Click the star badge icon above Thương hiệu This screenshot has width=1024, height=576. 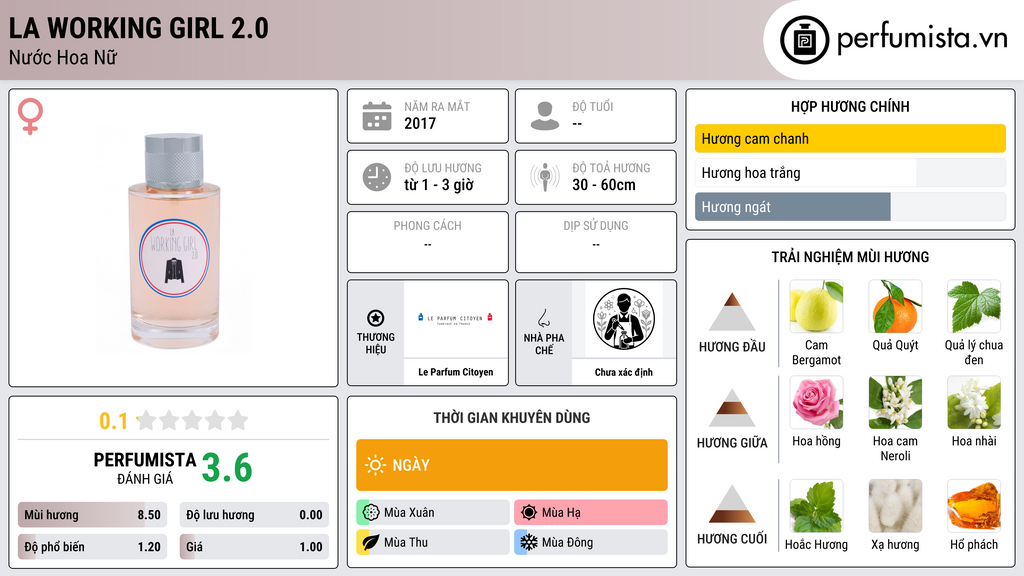376,318
